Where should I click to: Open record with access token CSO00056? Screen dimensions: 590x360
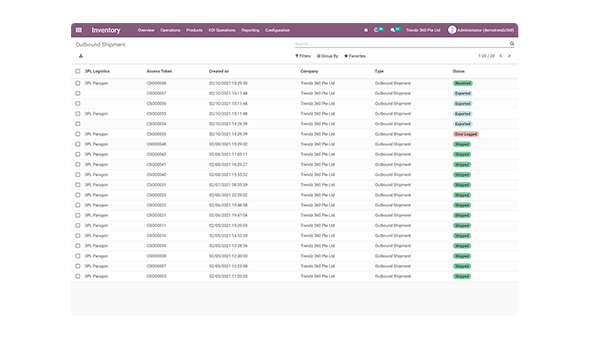click(x=156, y=103)
